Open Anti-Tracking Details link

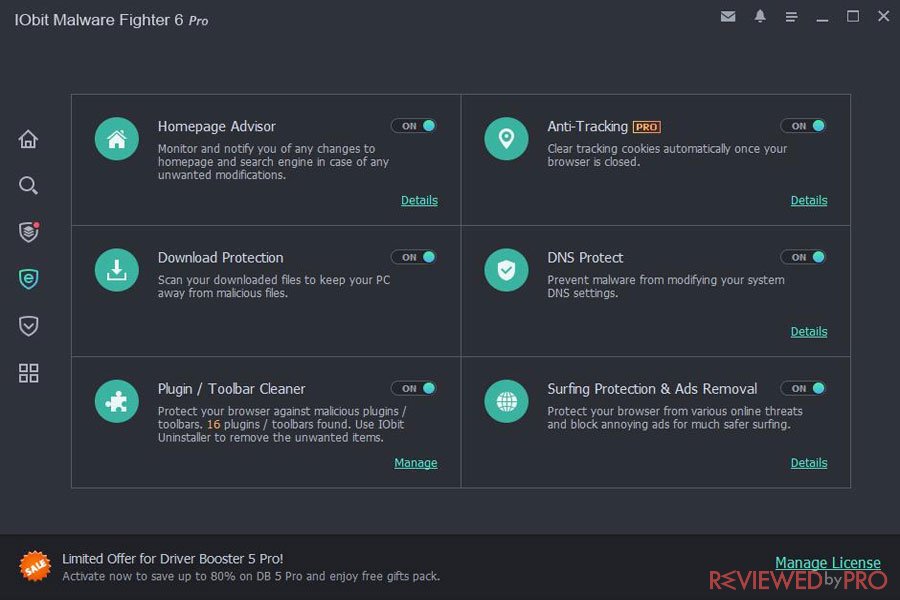pos(809,200)
